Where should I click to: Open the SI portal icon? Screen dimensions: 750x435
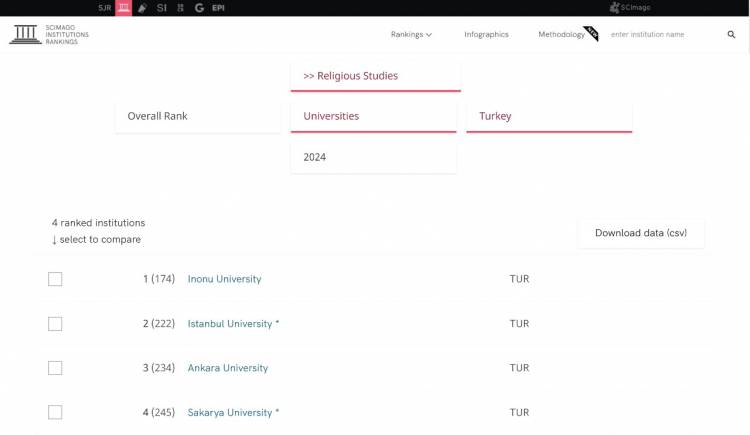[162, 8]
